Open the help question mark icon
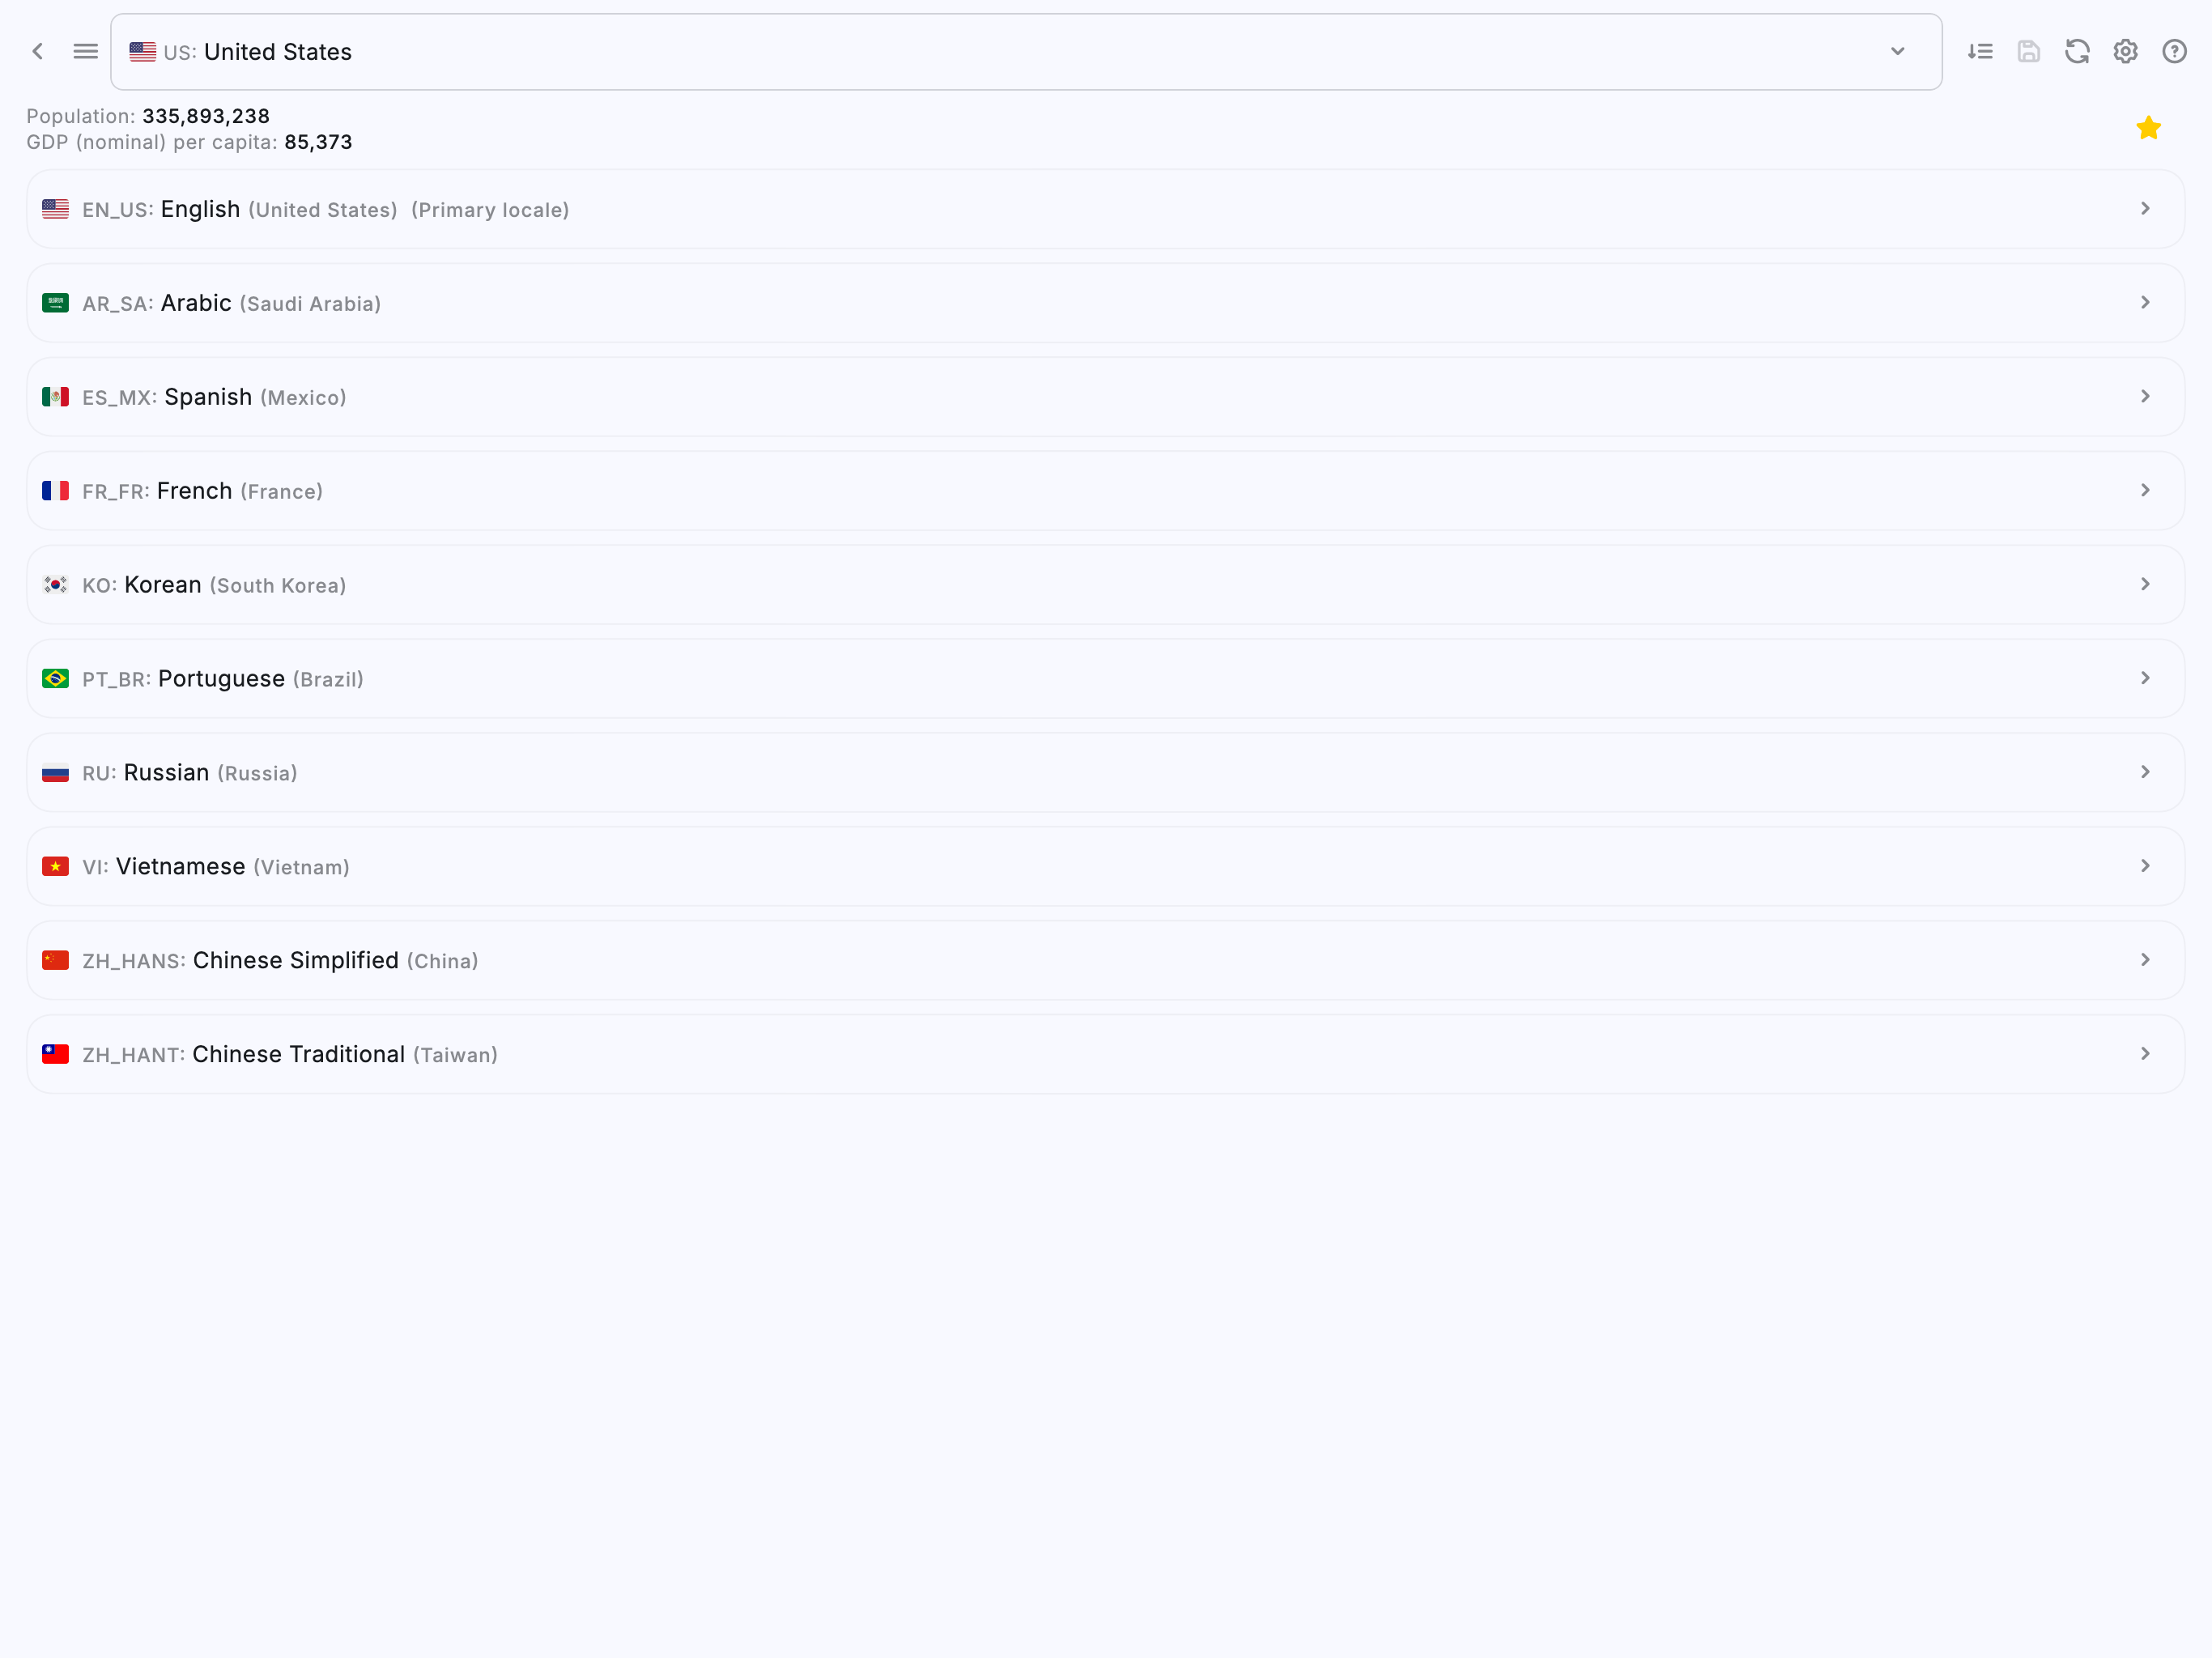This screenshot has width=2212, height=1658. [2174, 51]
